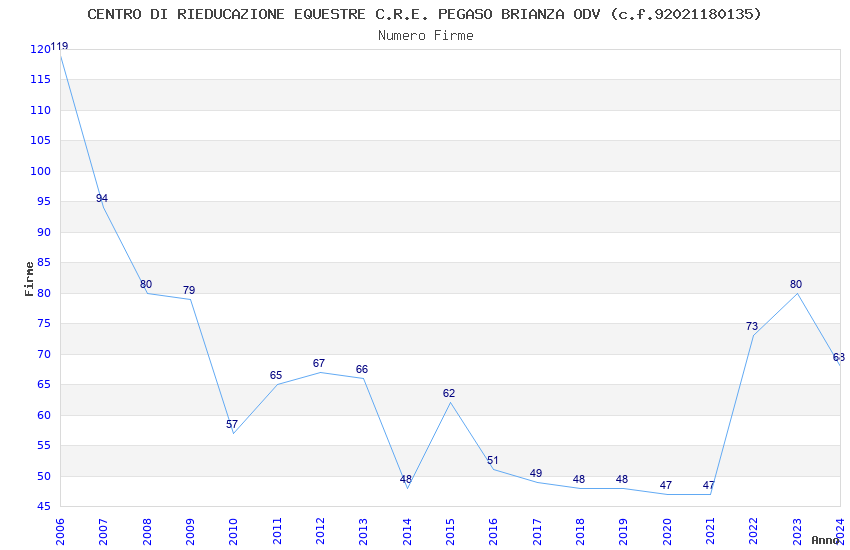This screenshot has height=550, width=850.
Task: Click the 62 data point for 2015
Action: 449,393
